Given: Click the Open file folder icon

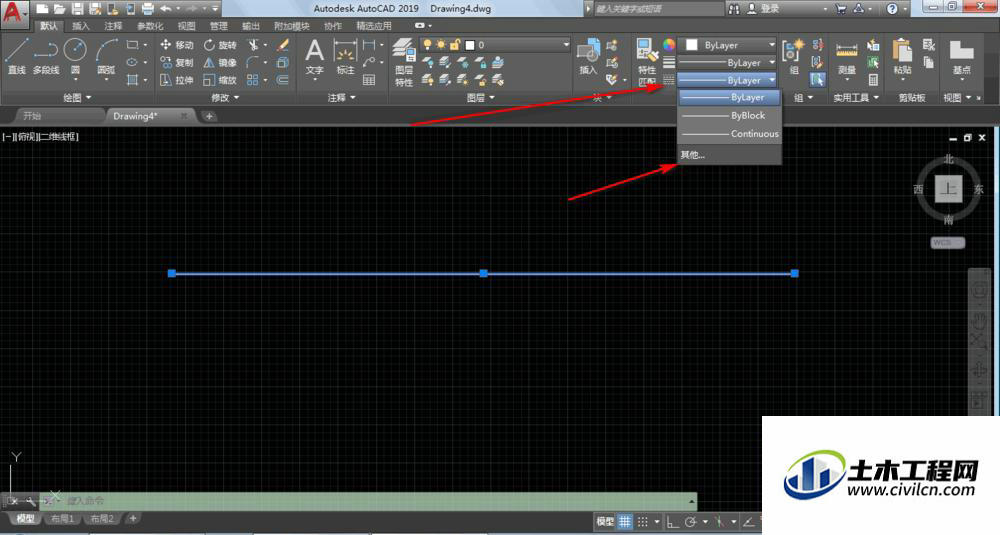Looking at the screenshot, I should click(60, 9).
